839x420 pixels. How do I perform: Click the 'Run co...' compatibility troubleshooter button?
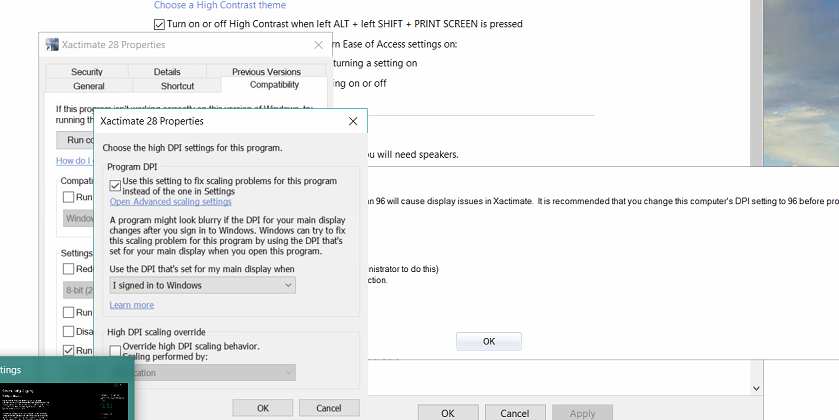tap(75, 140)
